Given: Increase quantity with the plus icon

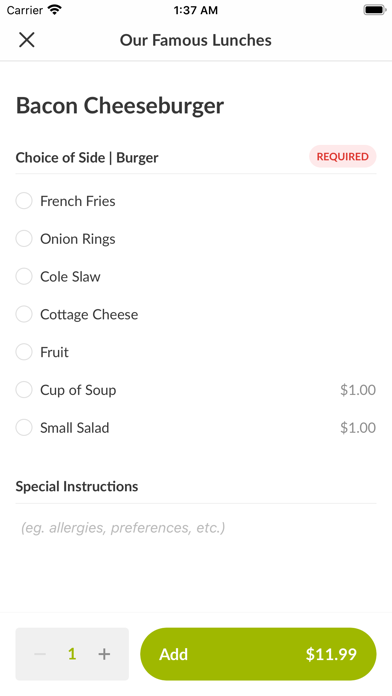Looking at the screenshot, I should coord(104,654).
